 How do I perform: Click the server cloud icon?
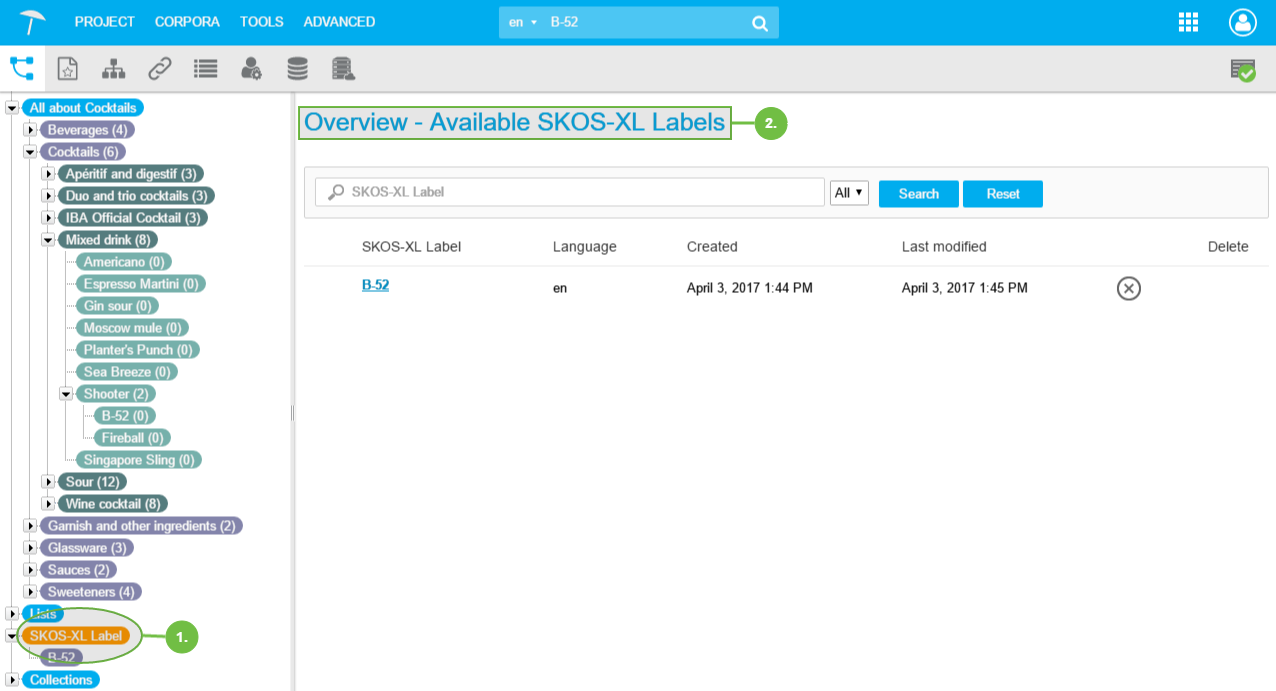coord(343,68)
